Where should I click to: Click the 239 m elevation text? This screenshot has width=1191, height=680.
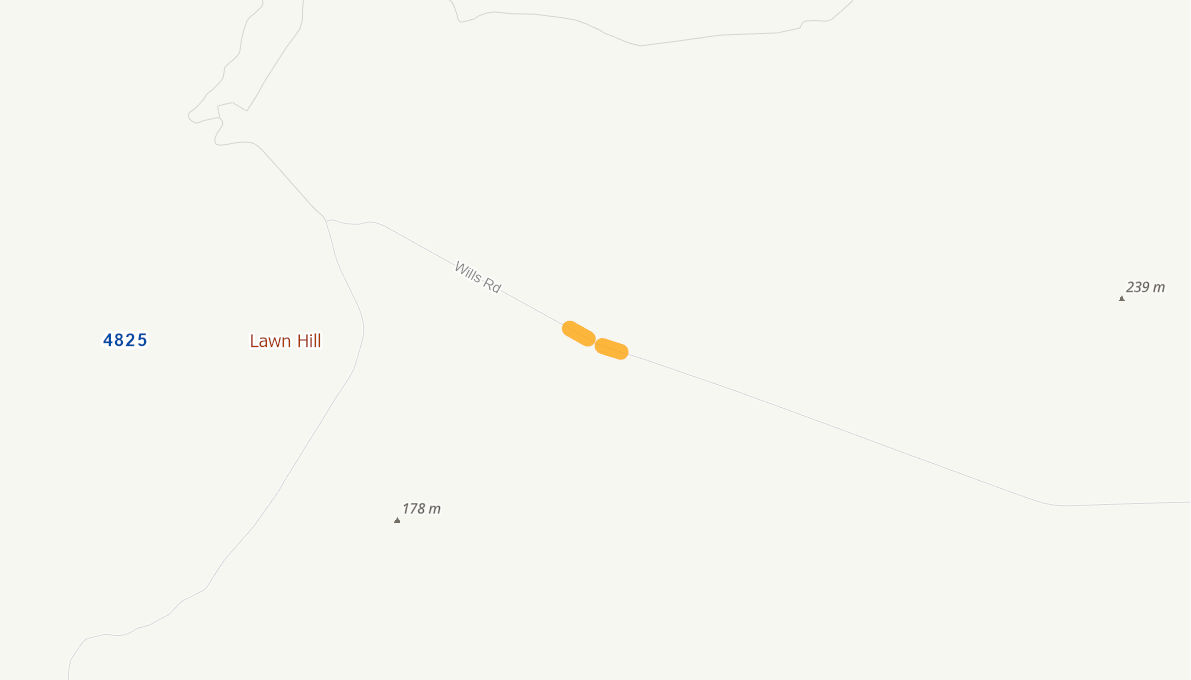(x=1145, y=287)
